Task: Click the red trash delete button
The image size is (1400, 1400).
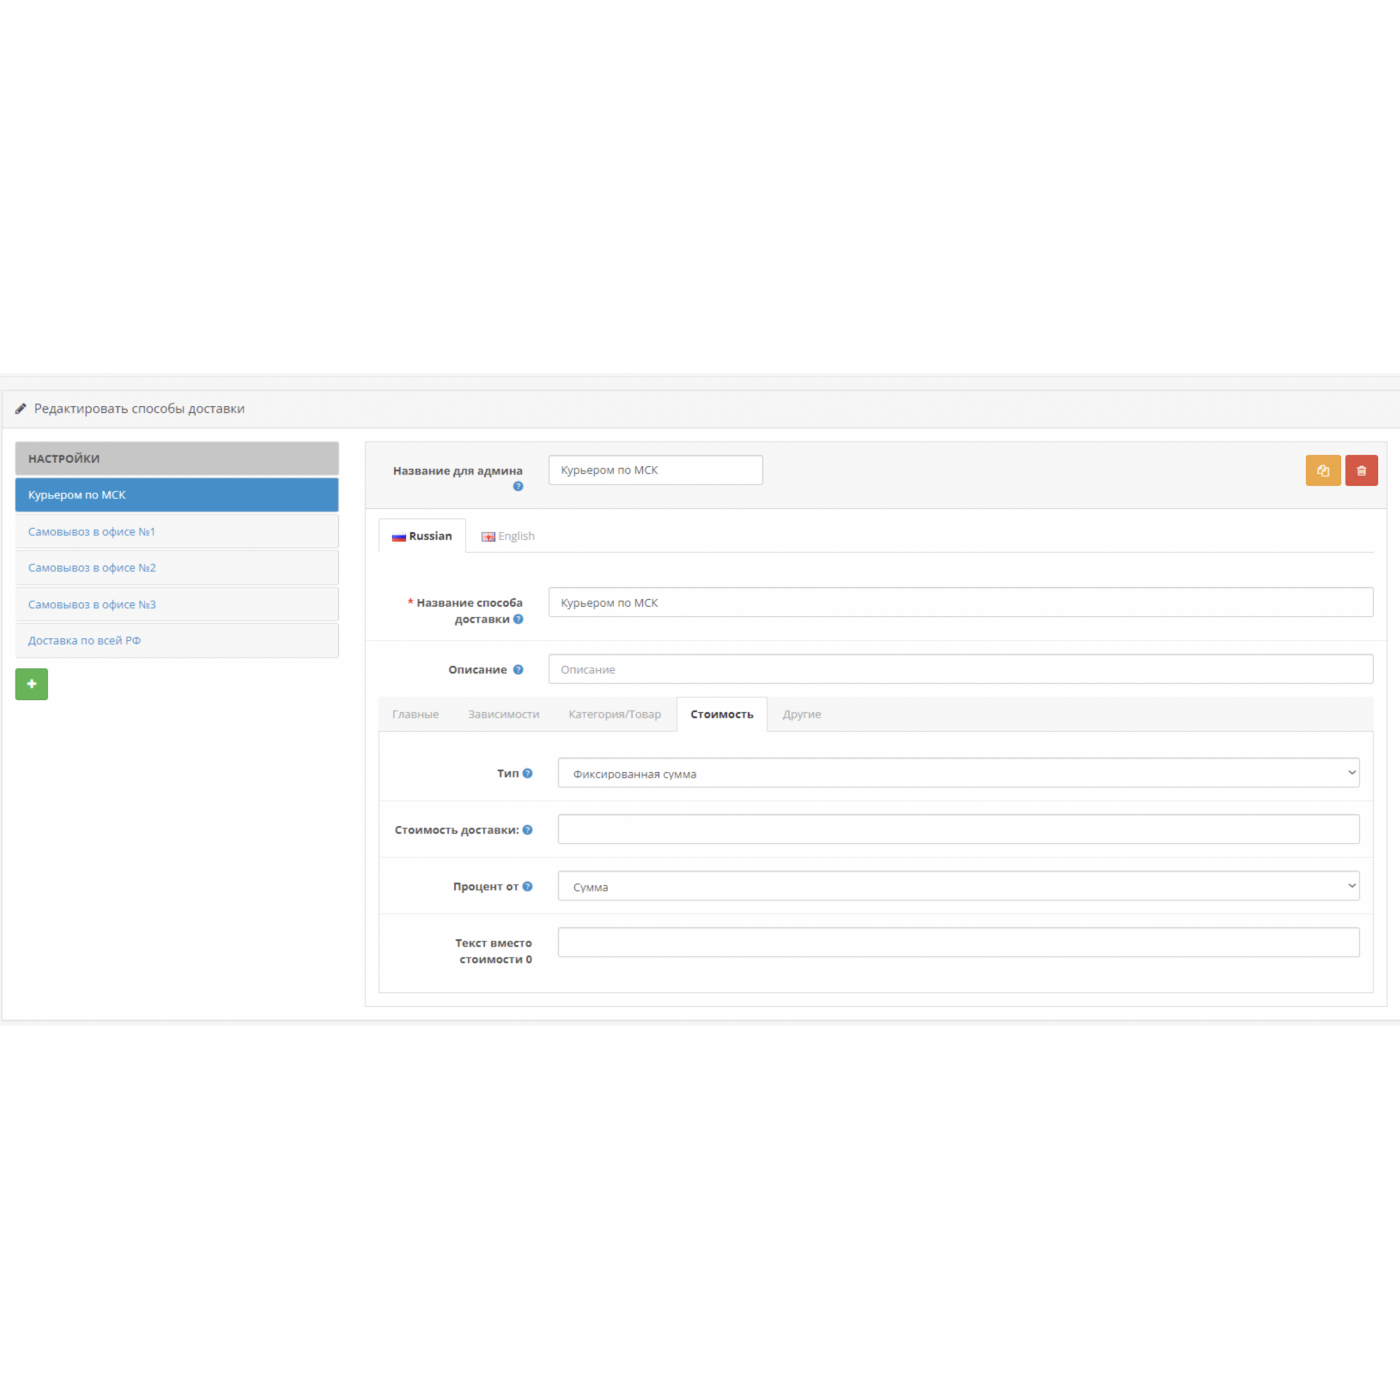Action: click(1361, 470)
